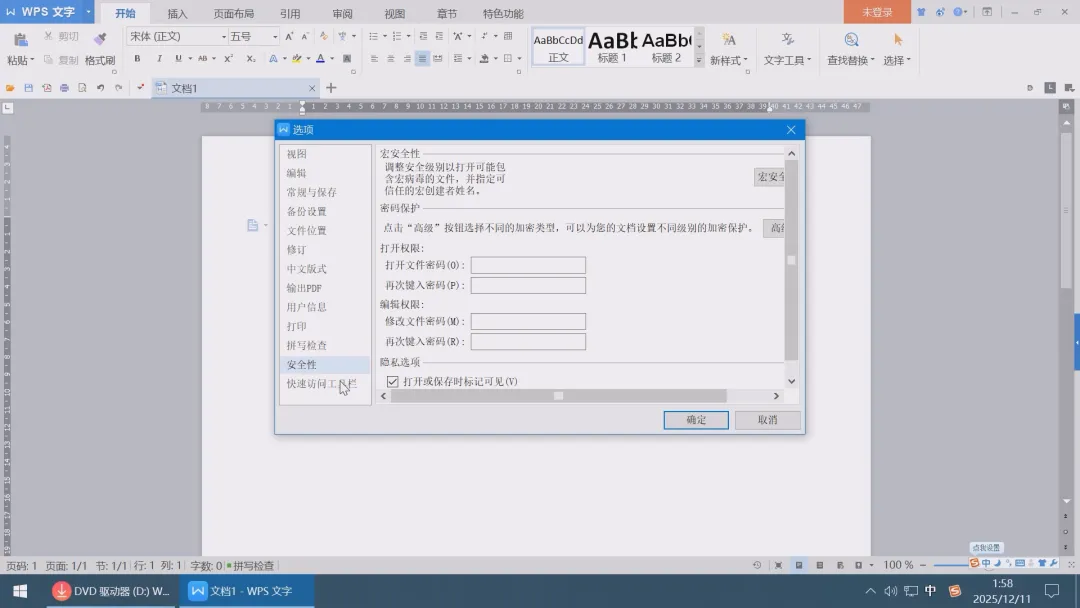Viewport: 1080px width, 608px height.
Task: Click the undo arrow icon
Action: click(x=101, y=88)
